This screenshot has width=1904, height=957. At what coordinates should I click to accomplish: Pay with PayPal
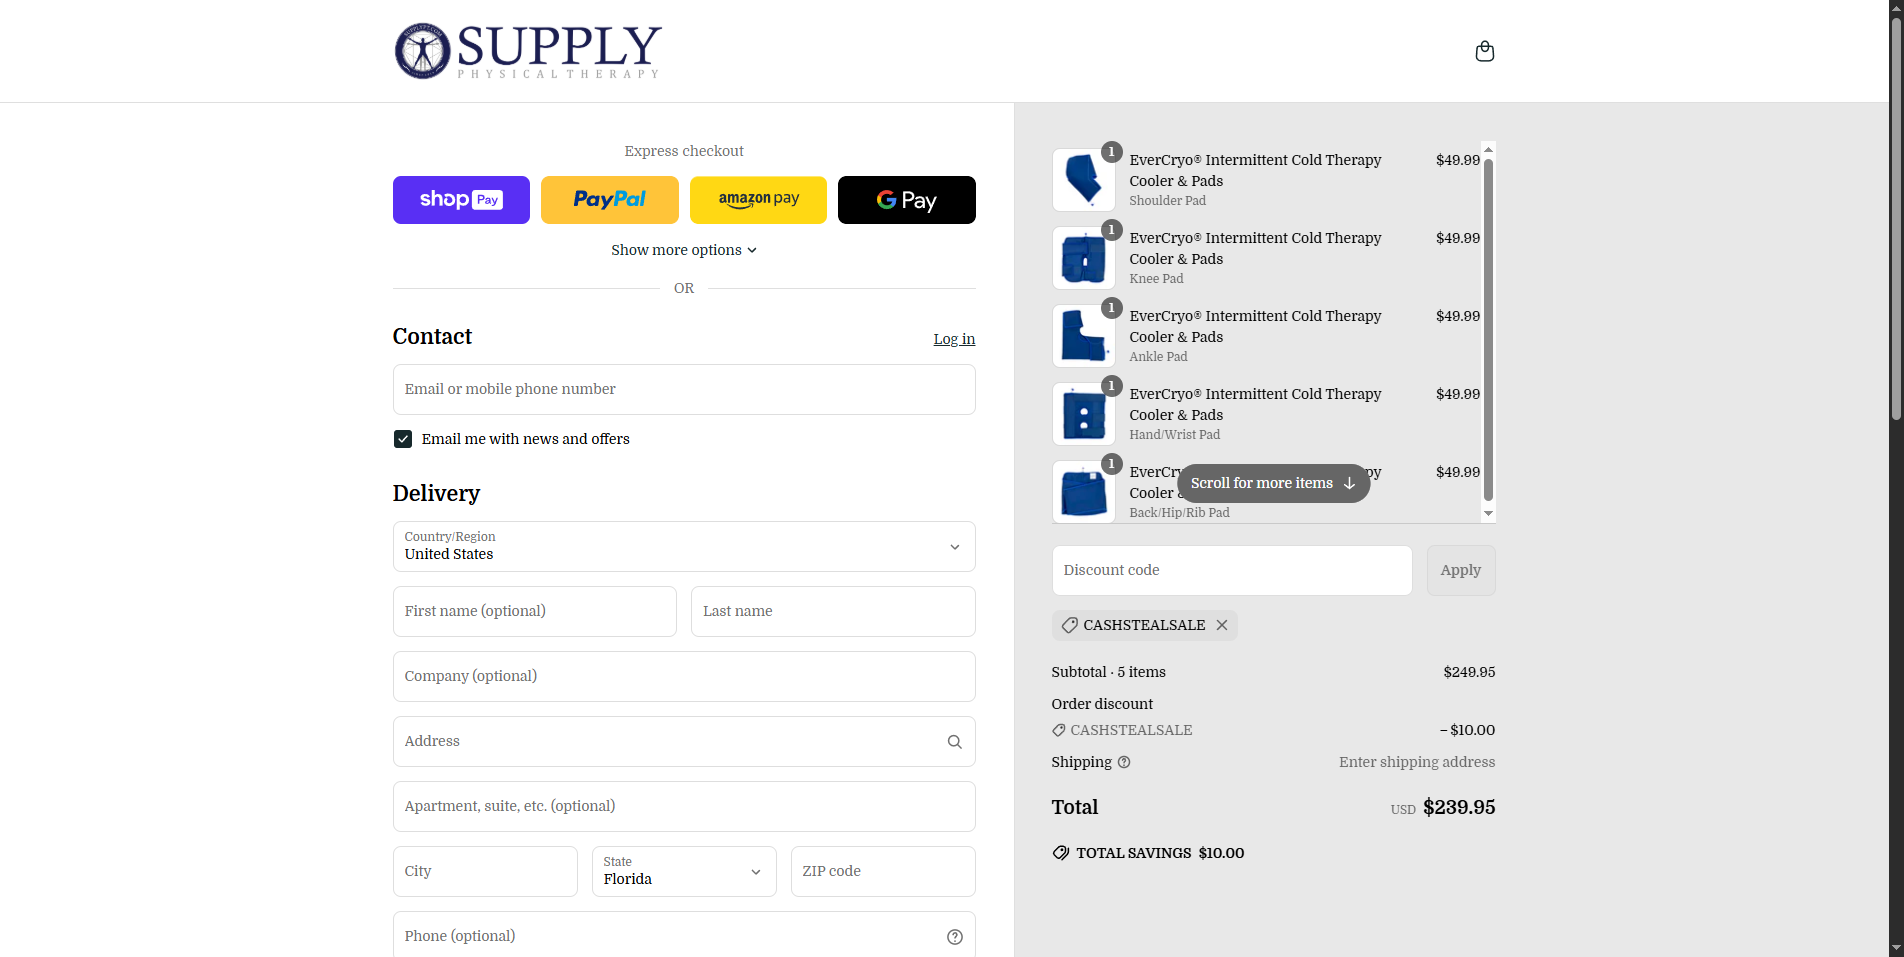(609, 200)
